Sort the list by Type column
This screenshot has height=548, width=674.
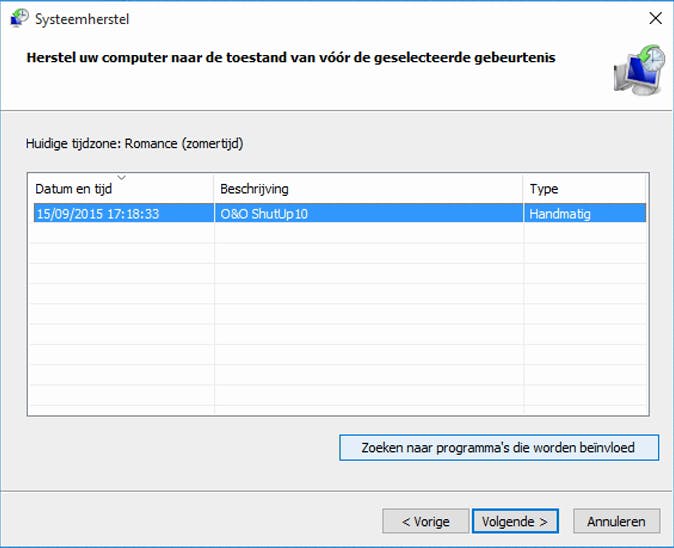[544, 189]
